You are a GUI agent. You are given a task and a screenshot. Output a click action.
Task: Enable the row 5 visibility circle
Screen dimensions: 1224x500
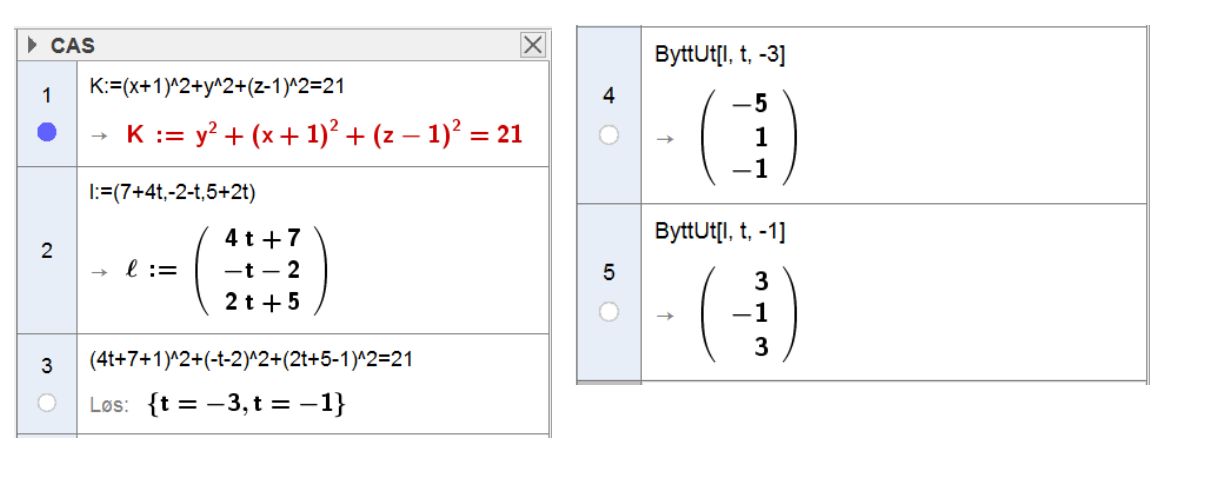click(x=609, y=312)
